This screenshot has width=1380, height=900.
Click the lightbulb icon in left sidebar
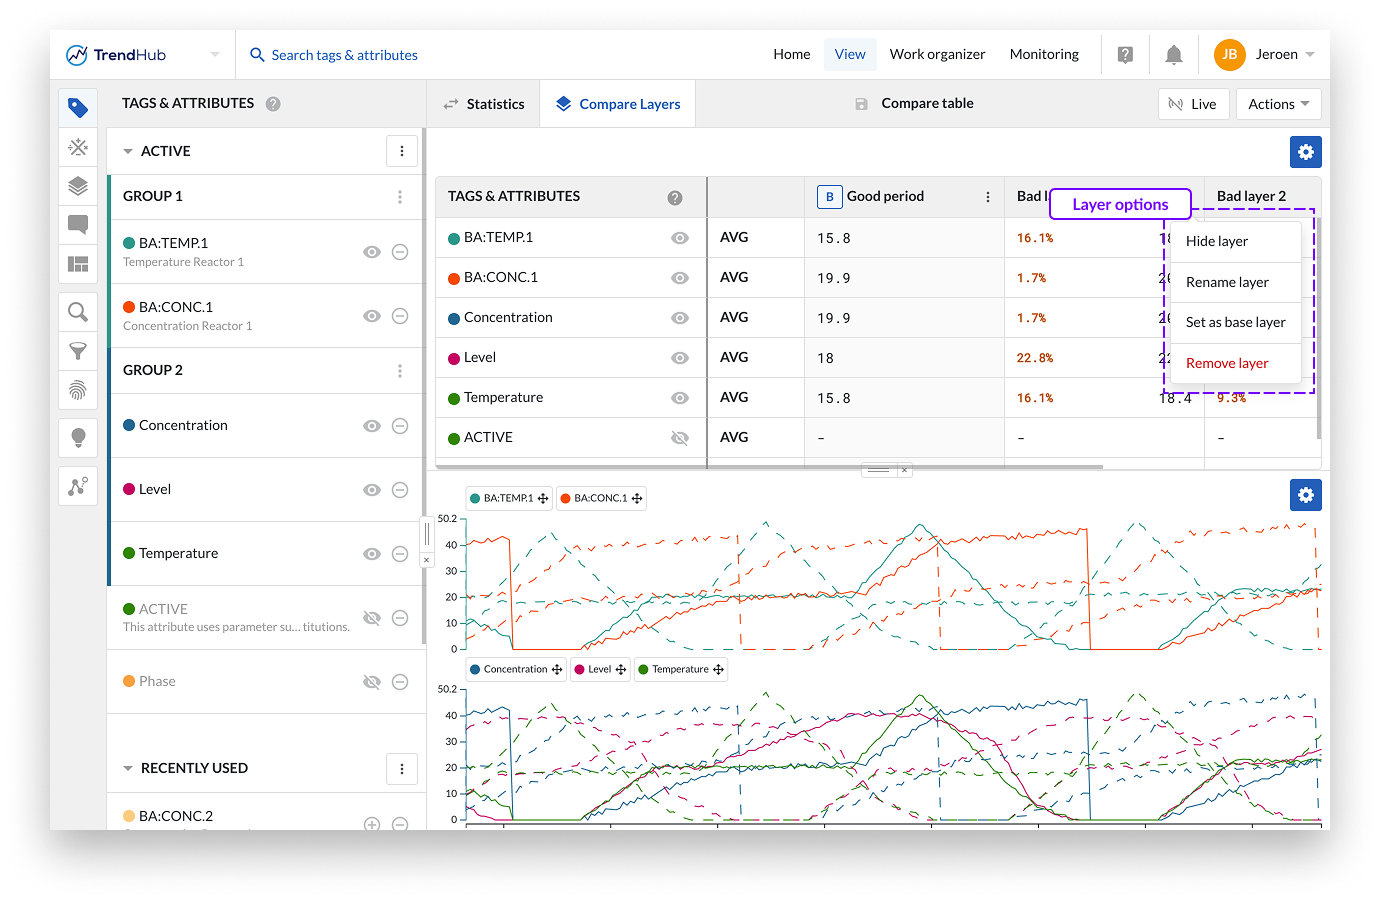(x=78, y=437)
